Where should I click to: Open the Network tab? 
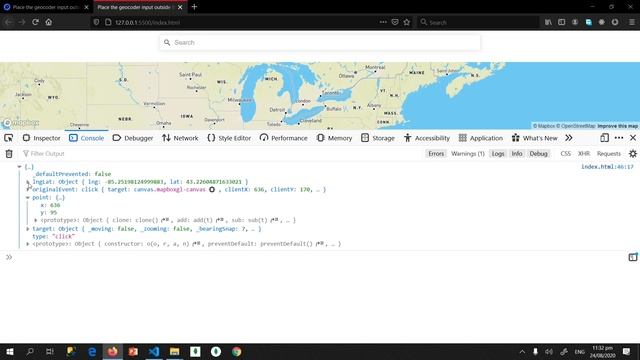[180, 138]
